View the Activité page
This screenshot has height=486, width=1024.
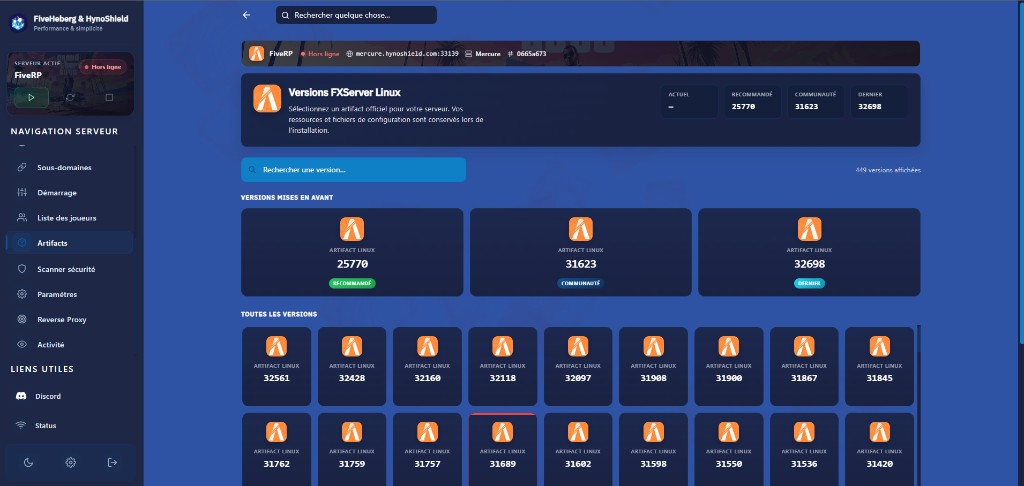point(69,344)
